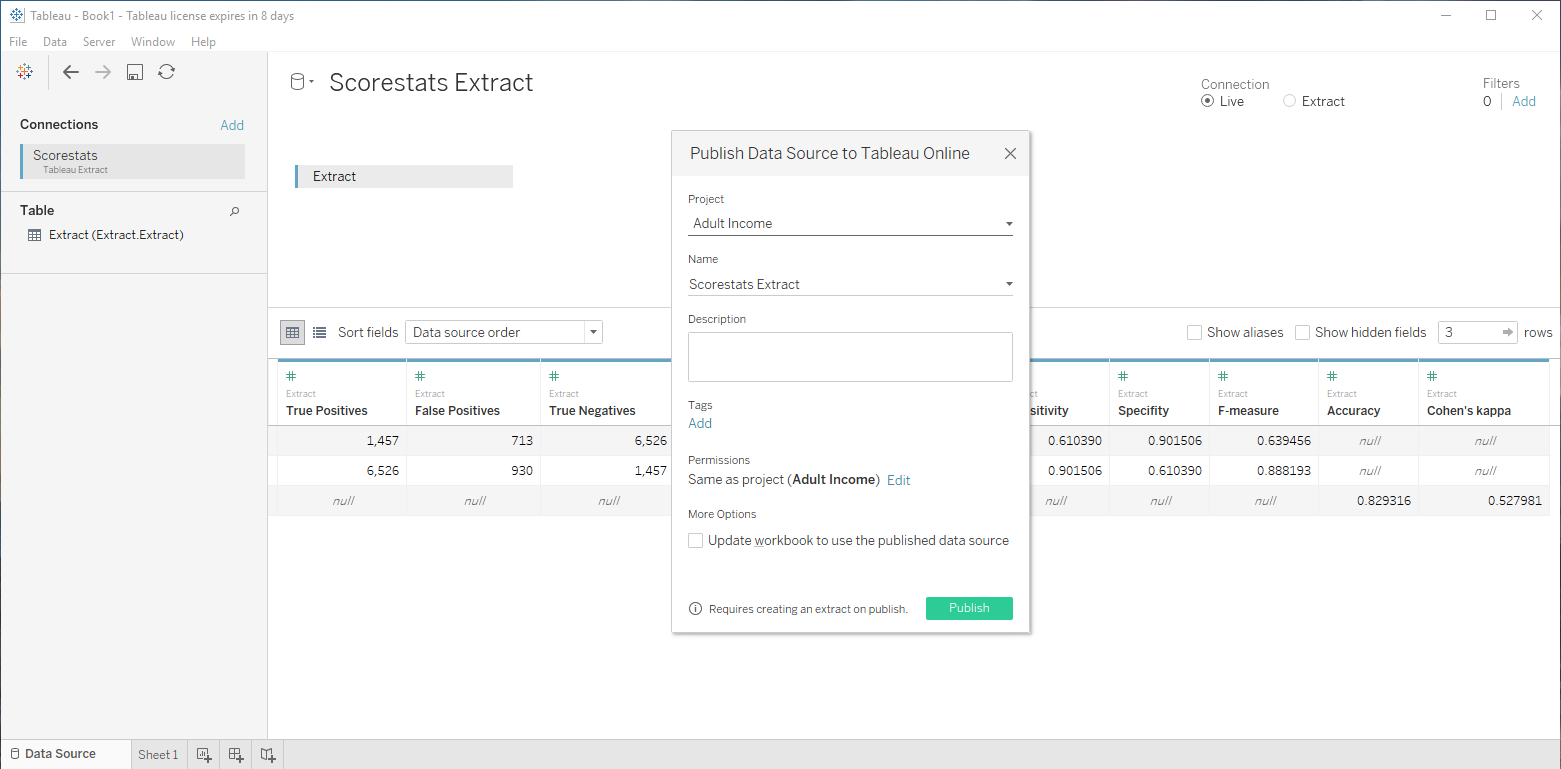Select the Live connection radio button
This screenshot has height=769, width=1561.
1208,101
